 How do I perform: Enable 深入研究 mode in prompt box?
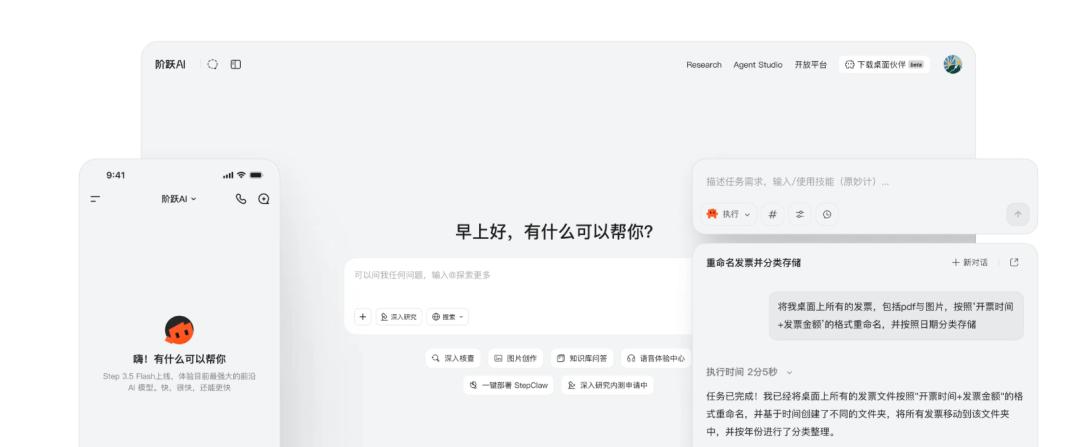point(399,317)
